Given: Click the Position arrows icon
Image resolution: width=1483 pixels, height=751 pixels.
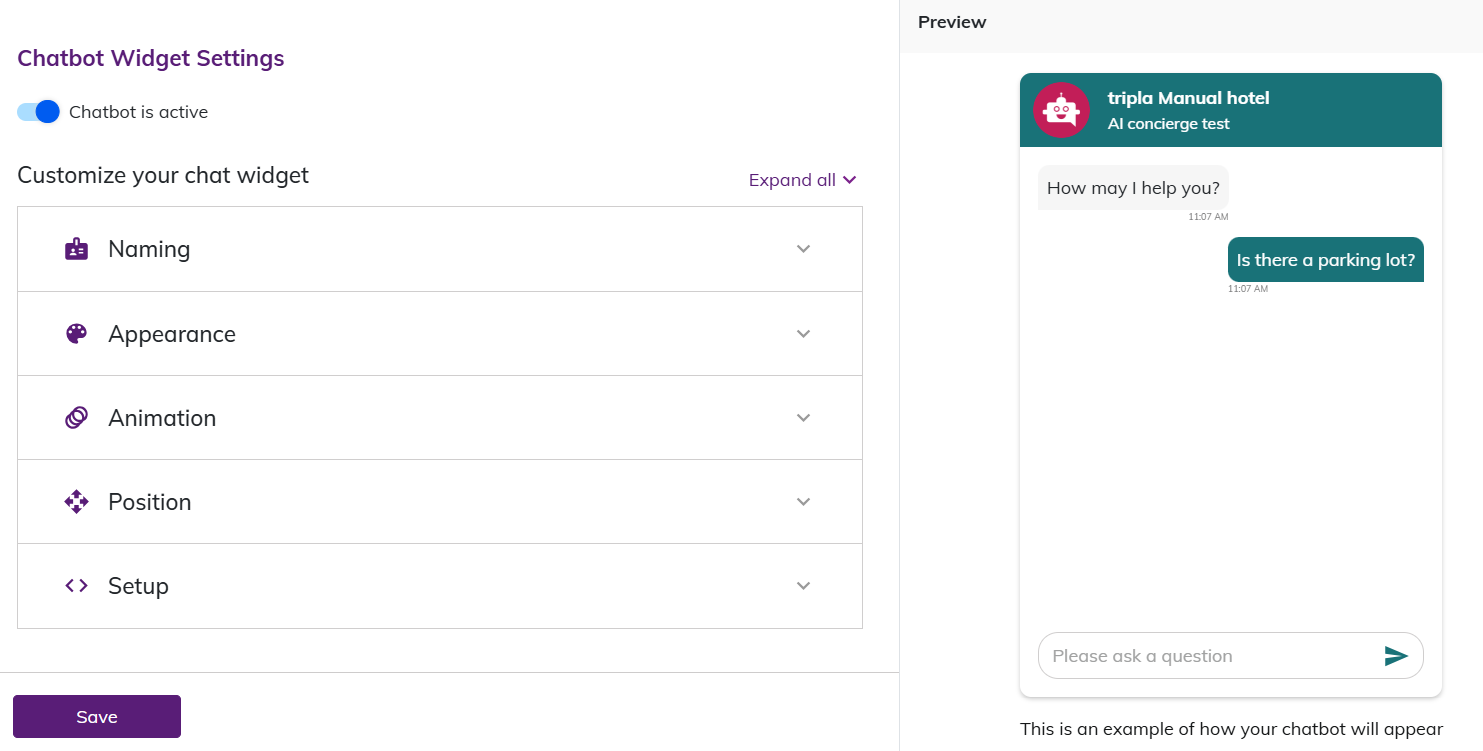Looking at the screenshot, I should pyautogui.click(x=76, y=502).
